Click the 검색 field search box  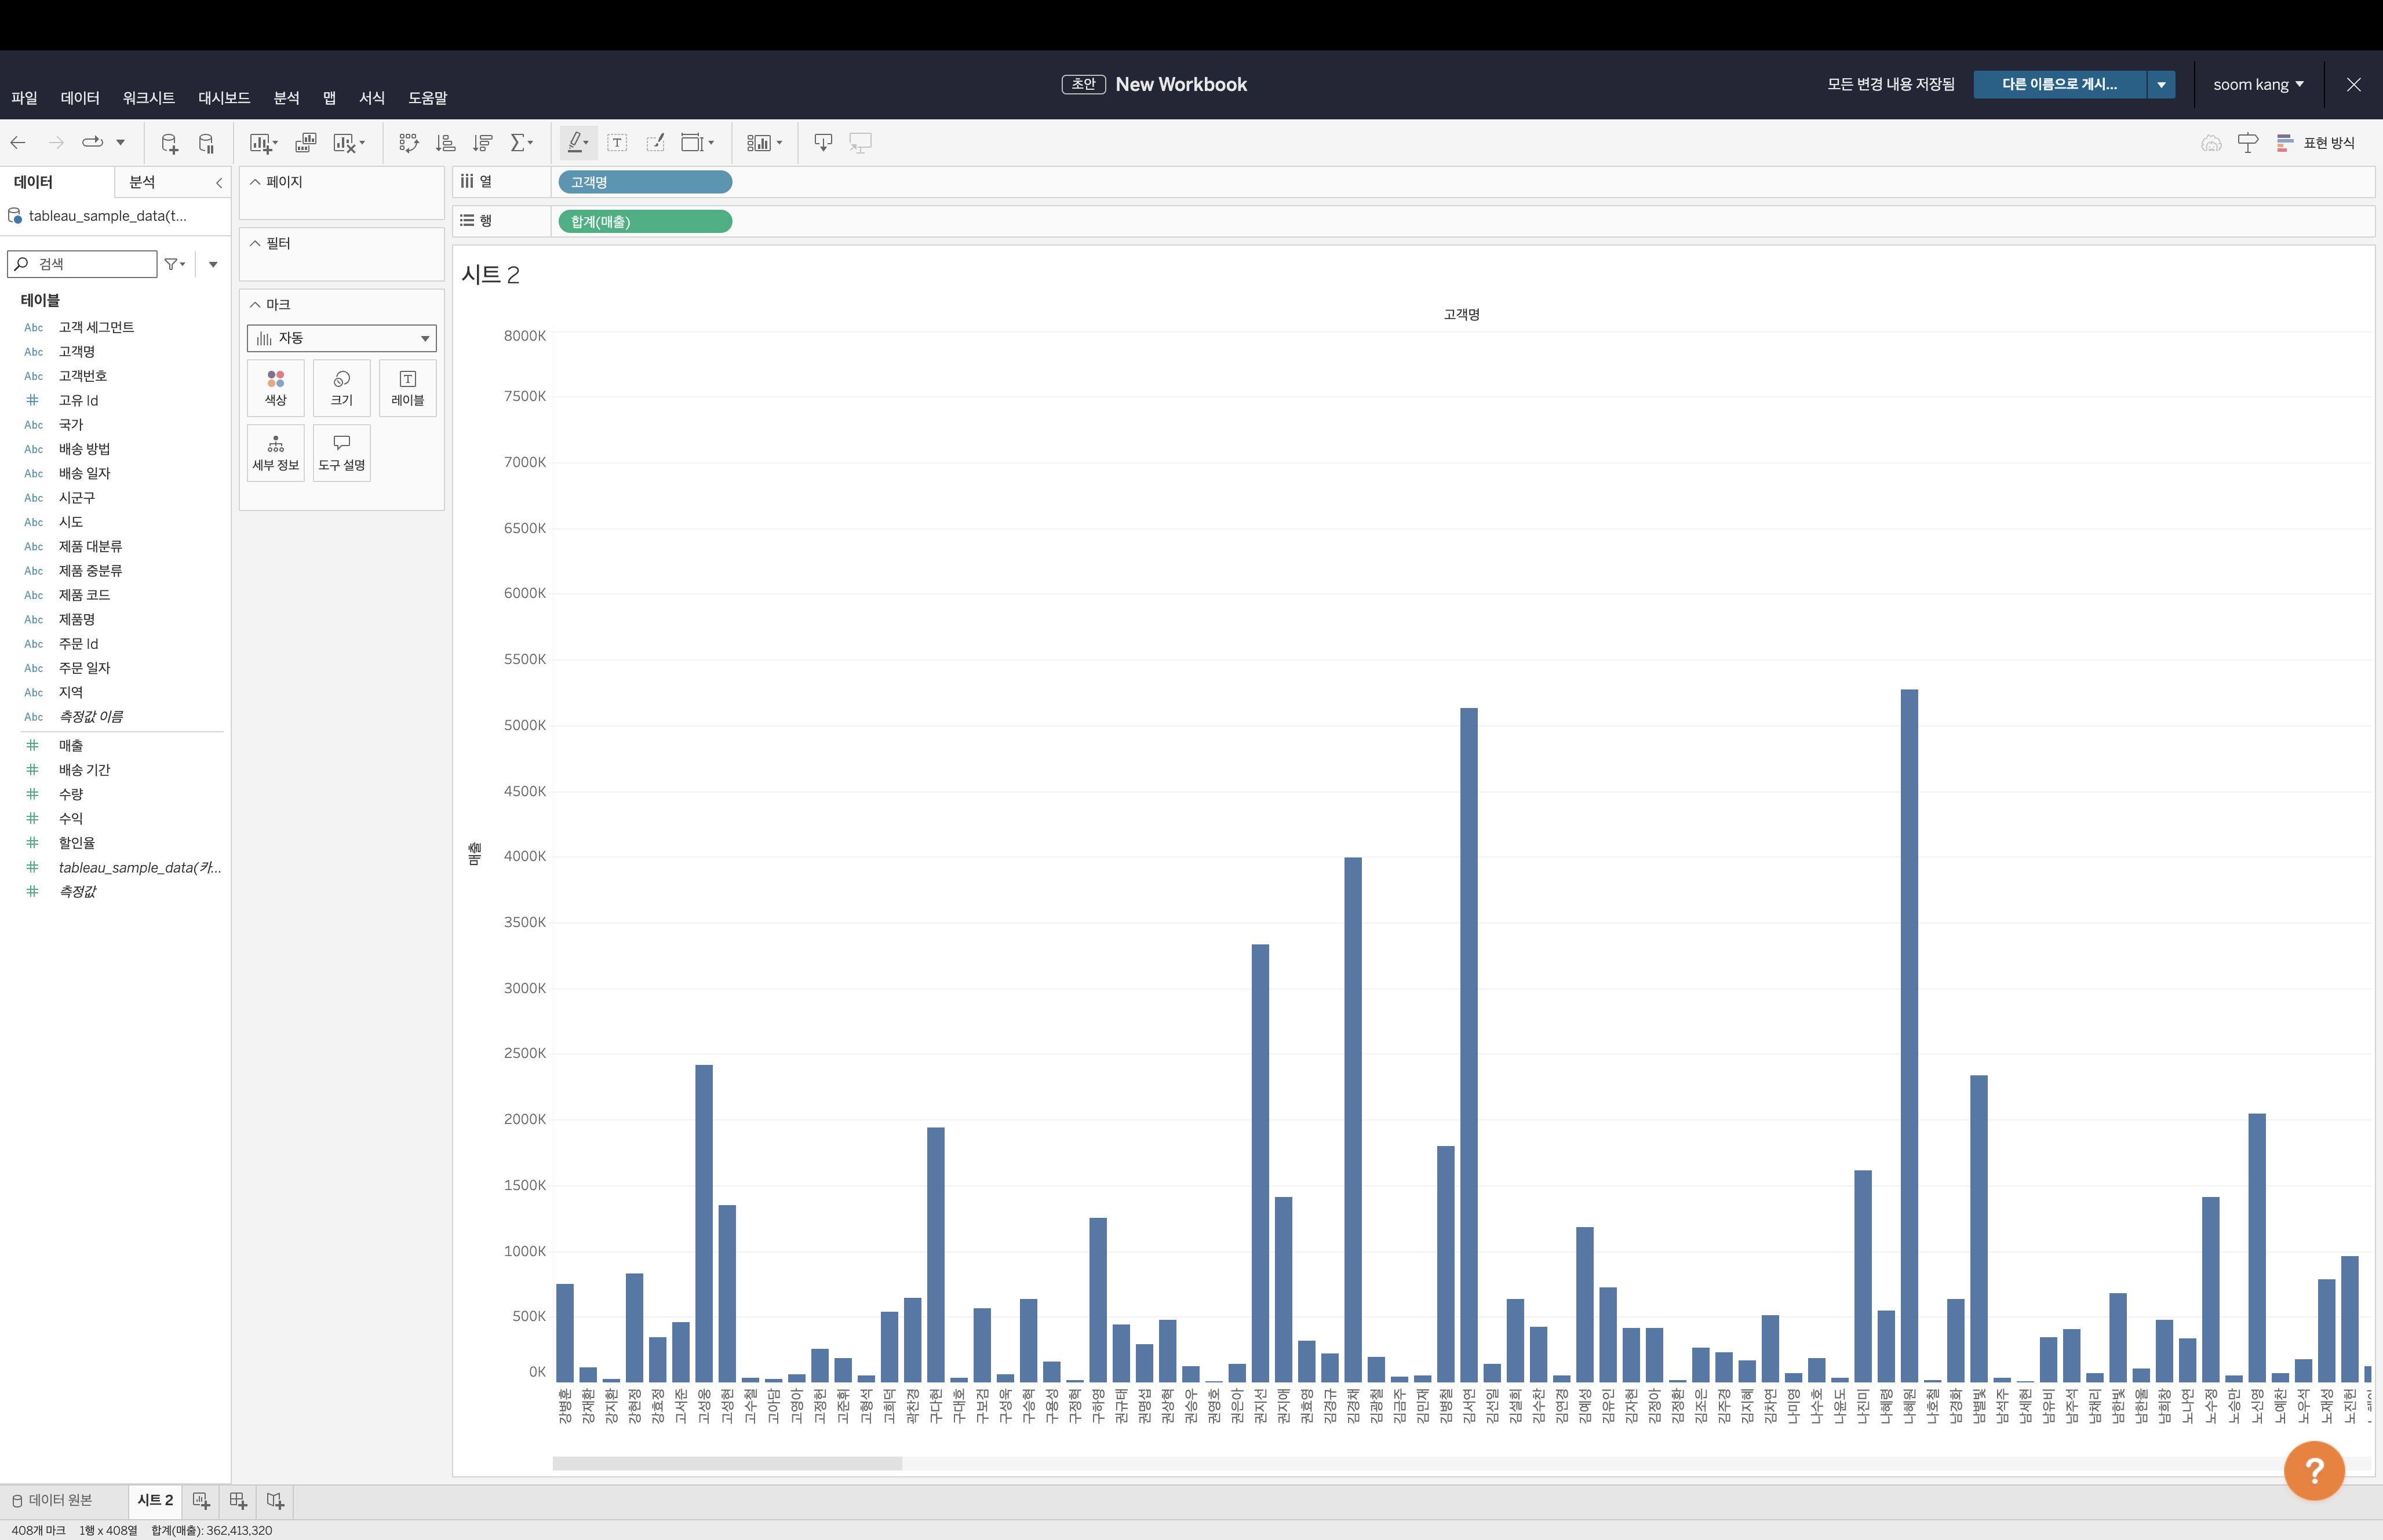[82, 264]
